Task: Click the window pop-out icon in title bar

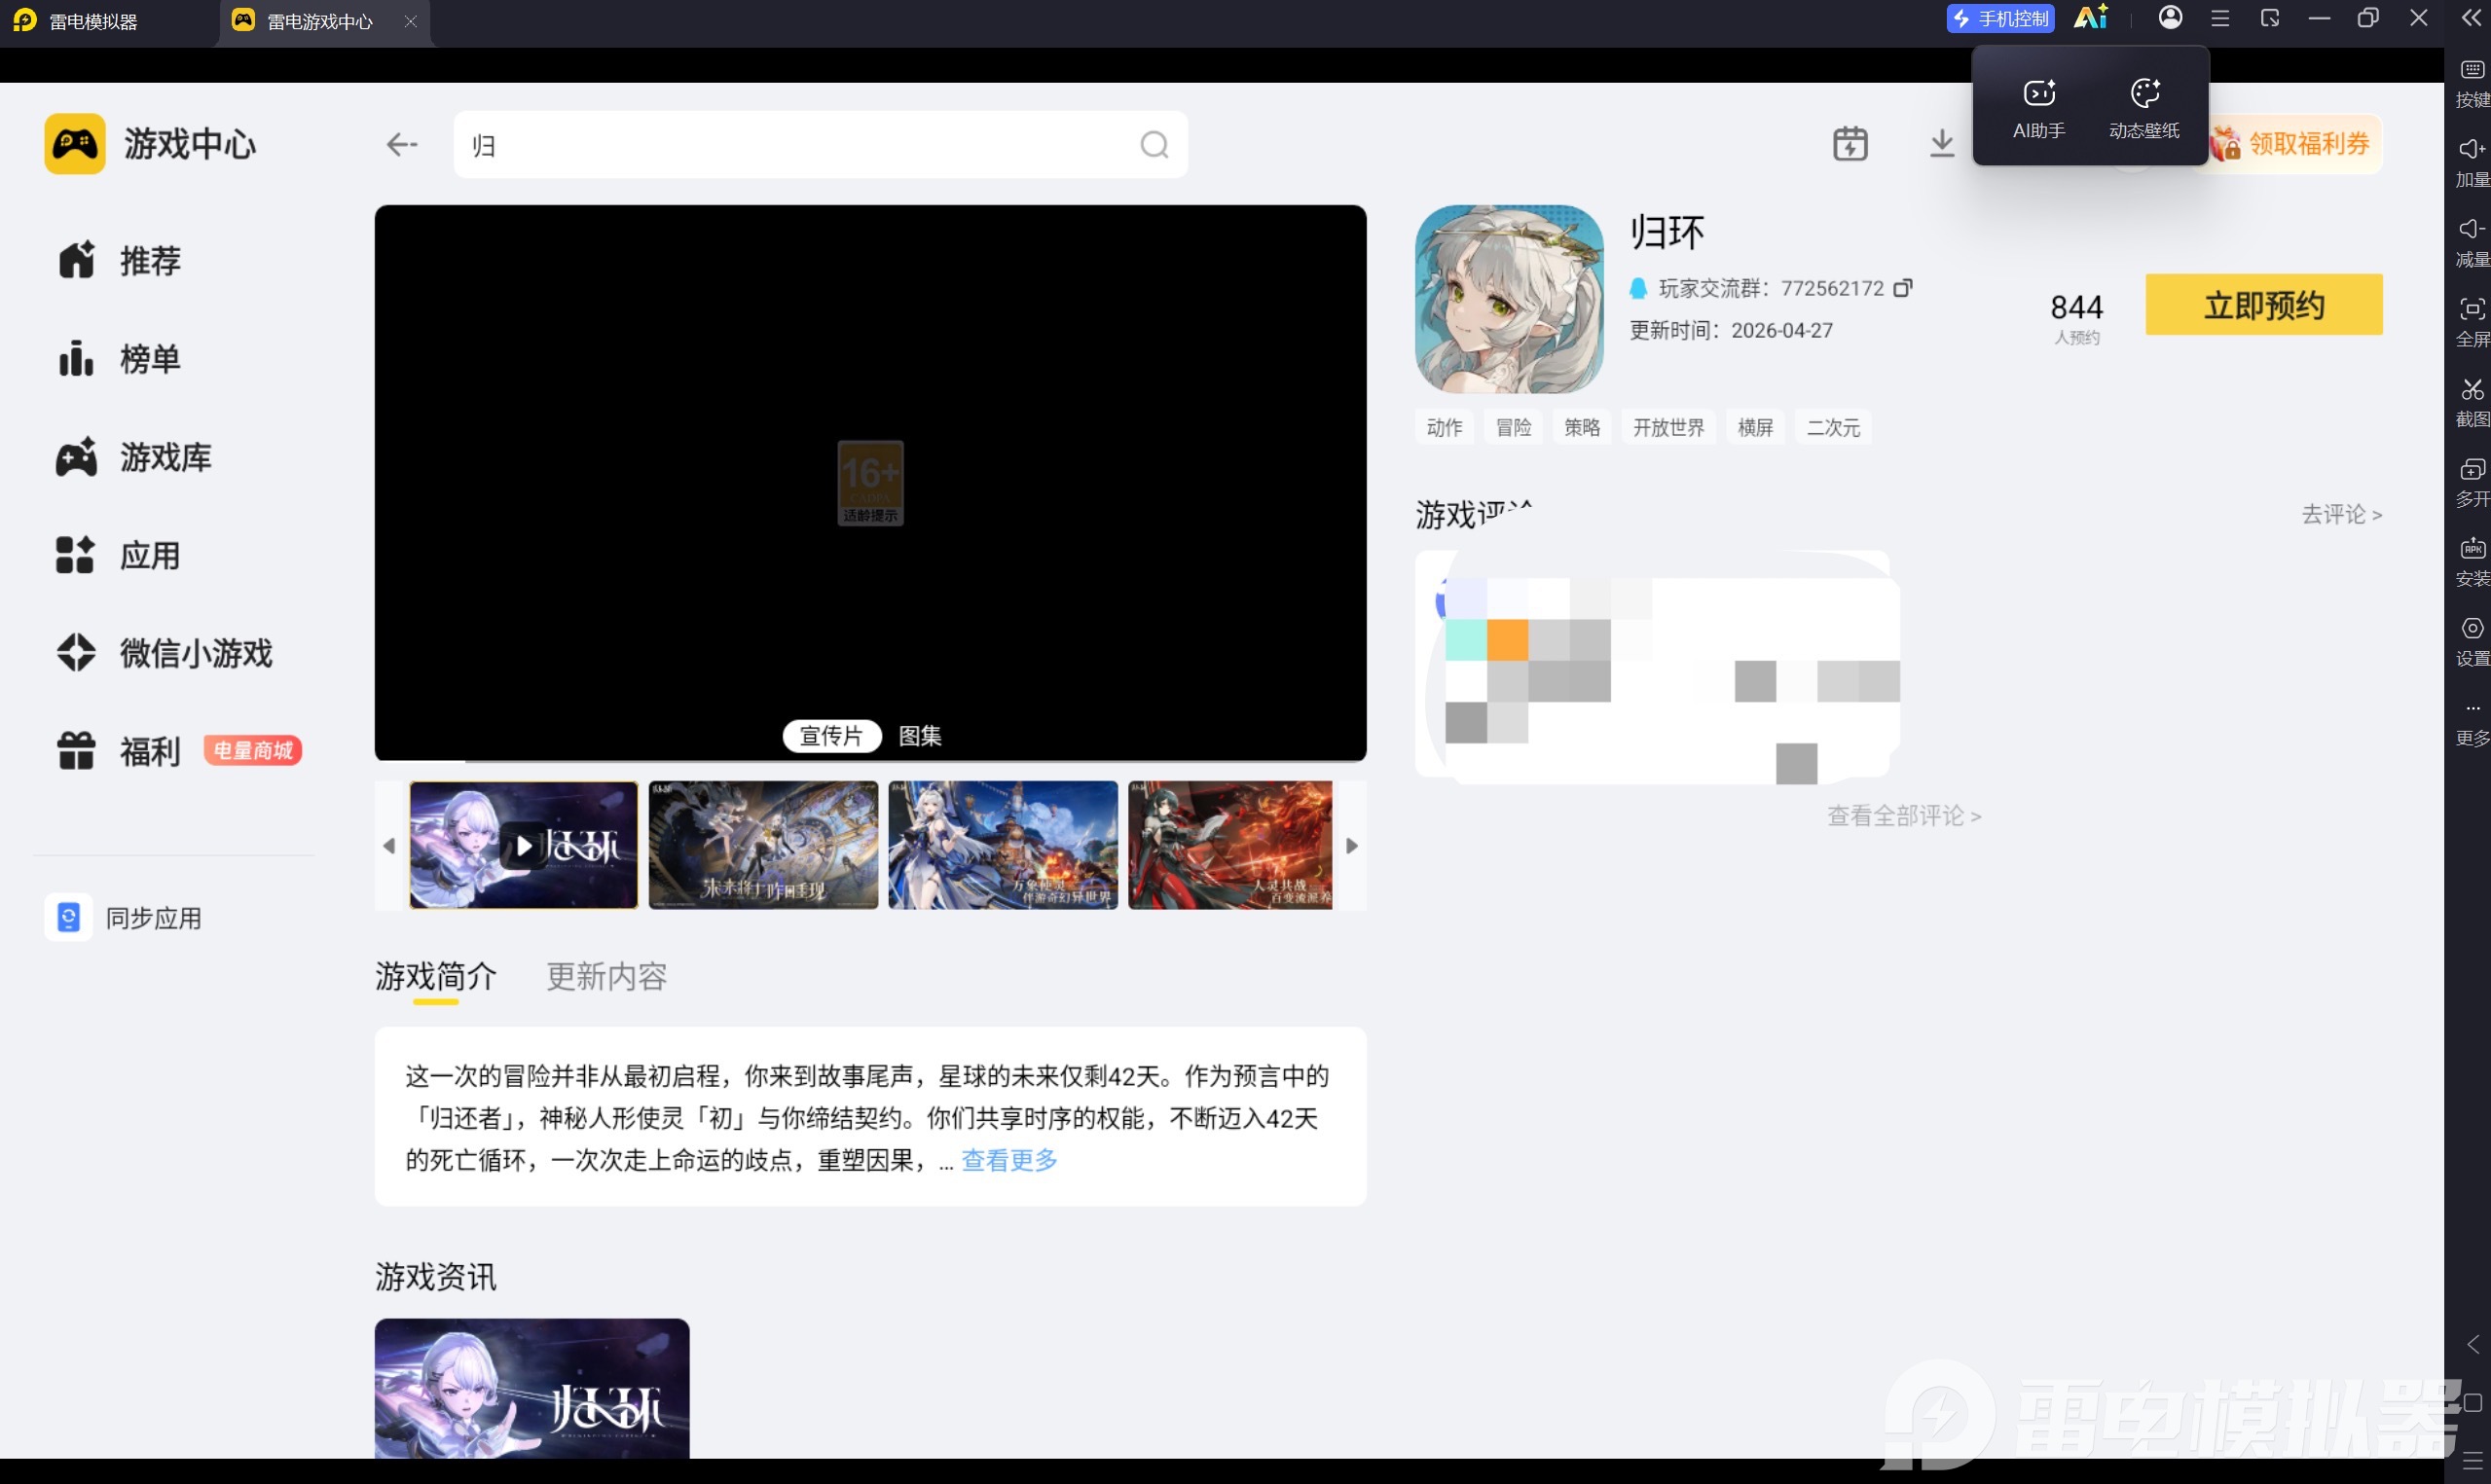Action: click(2270, 18)
